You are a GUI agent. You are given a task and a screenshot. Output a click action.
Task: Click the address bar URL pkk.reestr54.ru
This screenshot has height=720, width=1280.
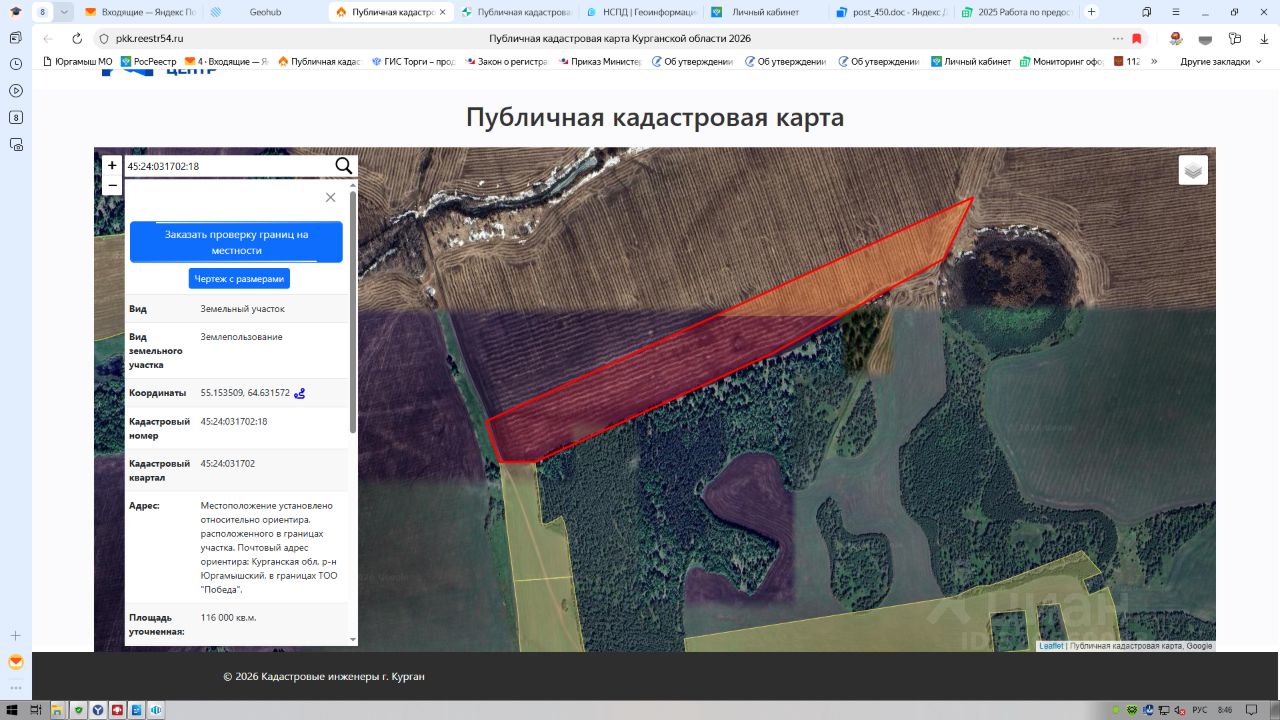pyautogui.click(x=150, y=38)
